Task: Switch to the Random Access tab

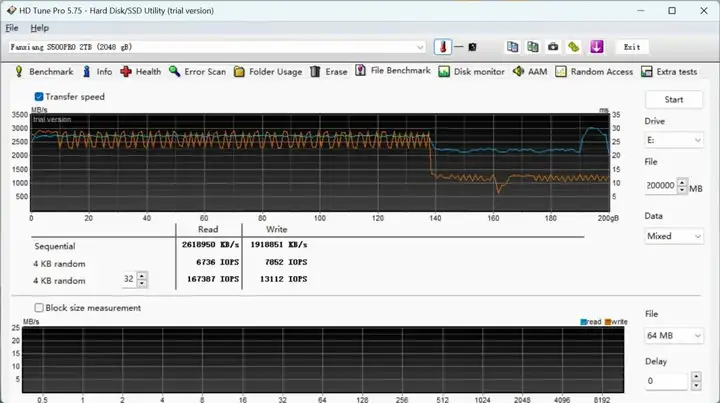Action: point(594,72)
